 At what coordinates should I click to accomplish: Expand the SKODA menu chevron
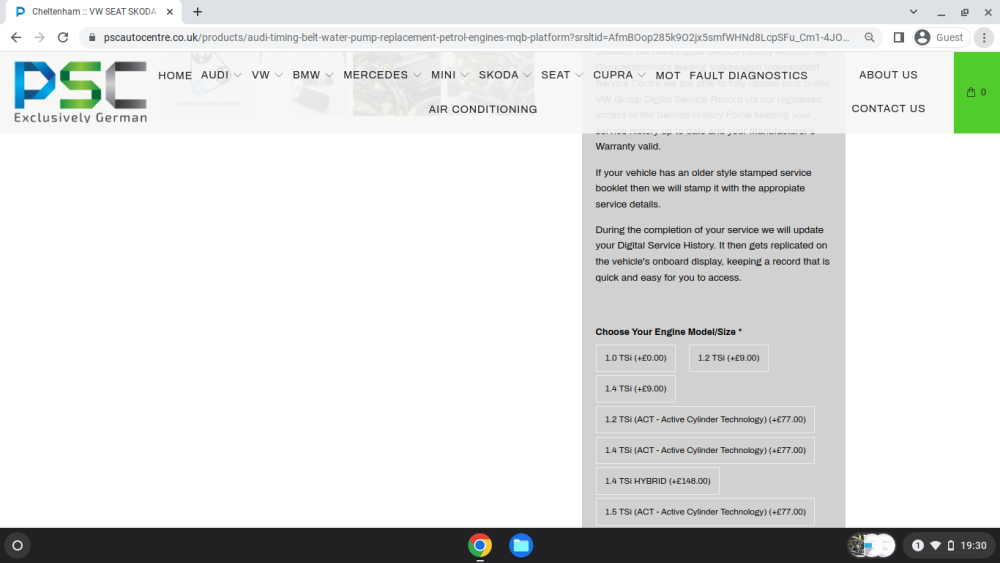point(527,75)
